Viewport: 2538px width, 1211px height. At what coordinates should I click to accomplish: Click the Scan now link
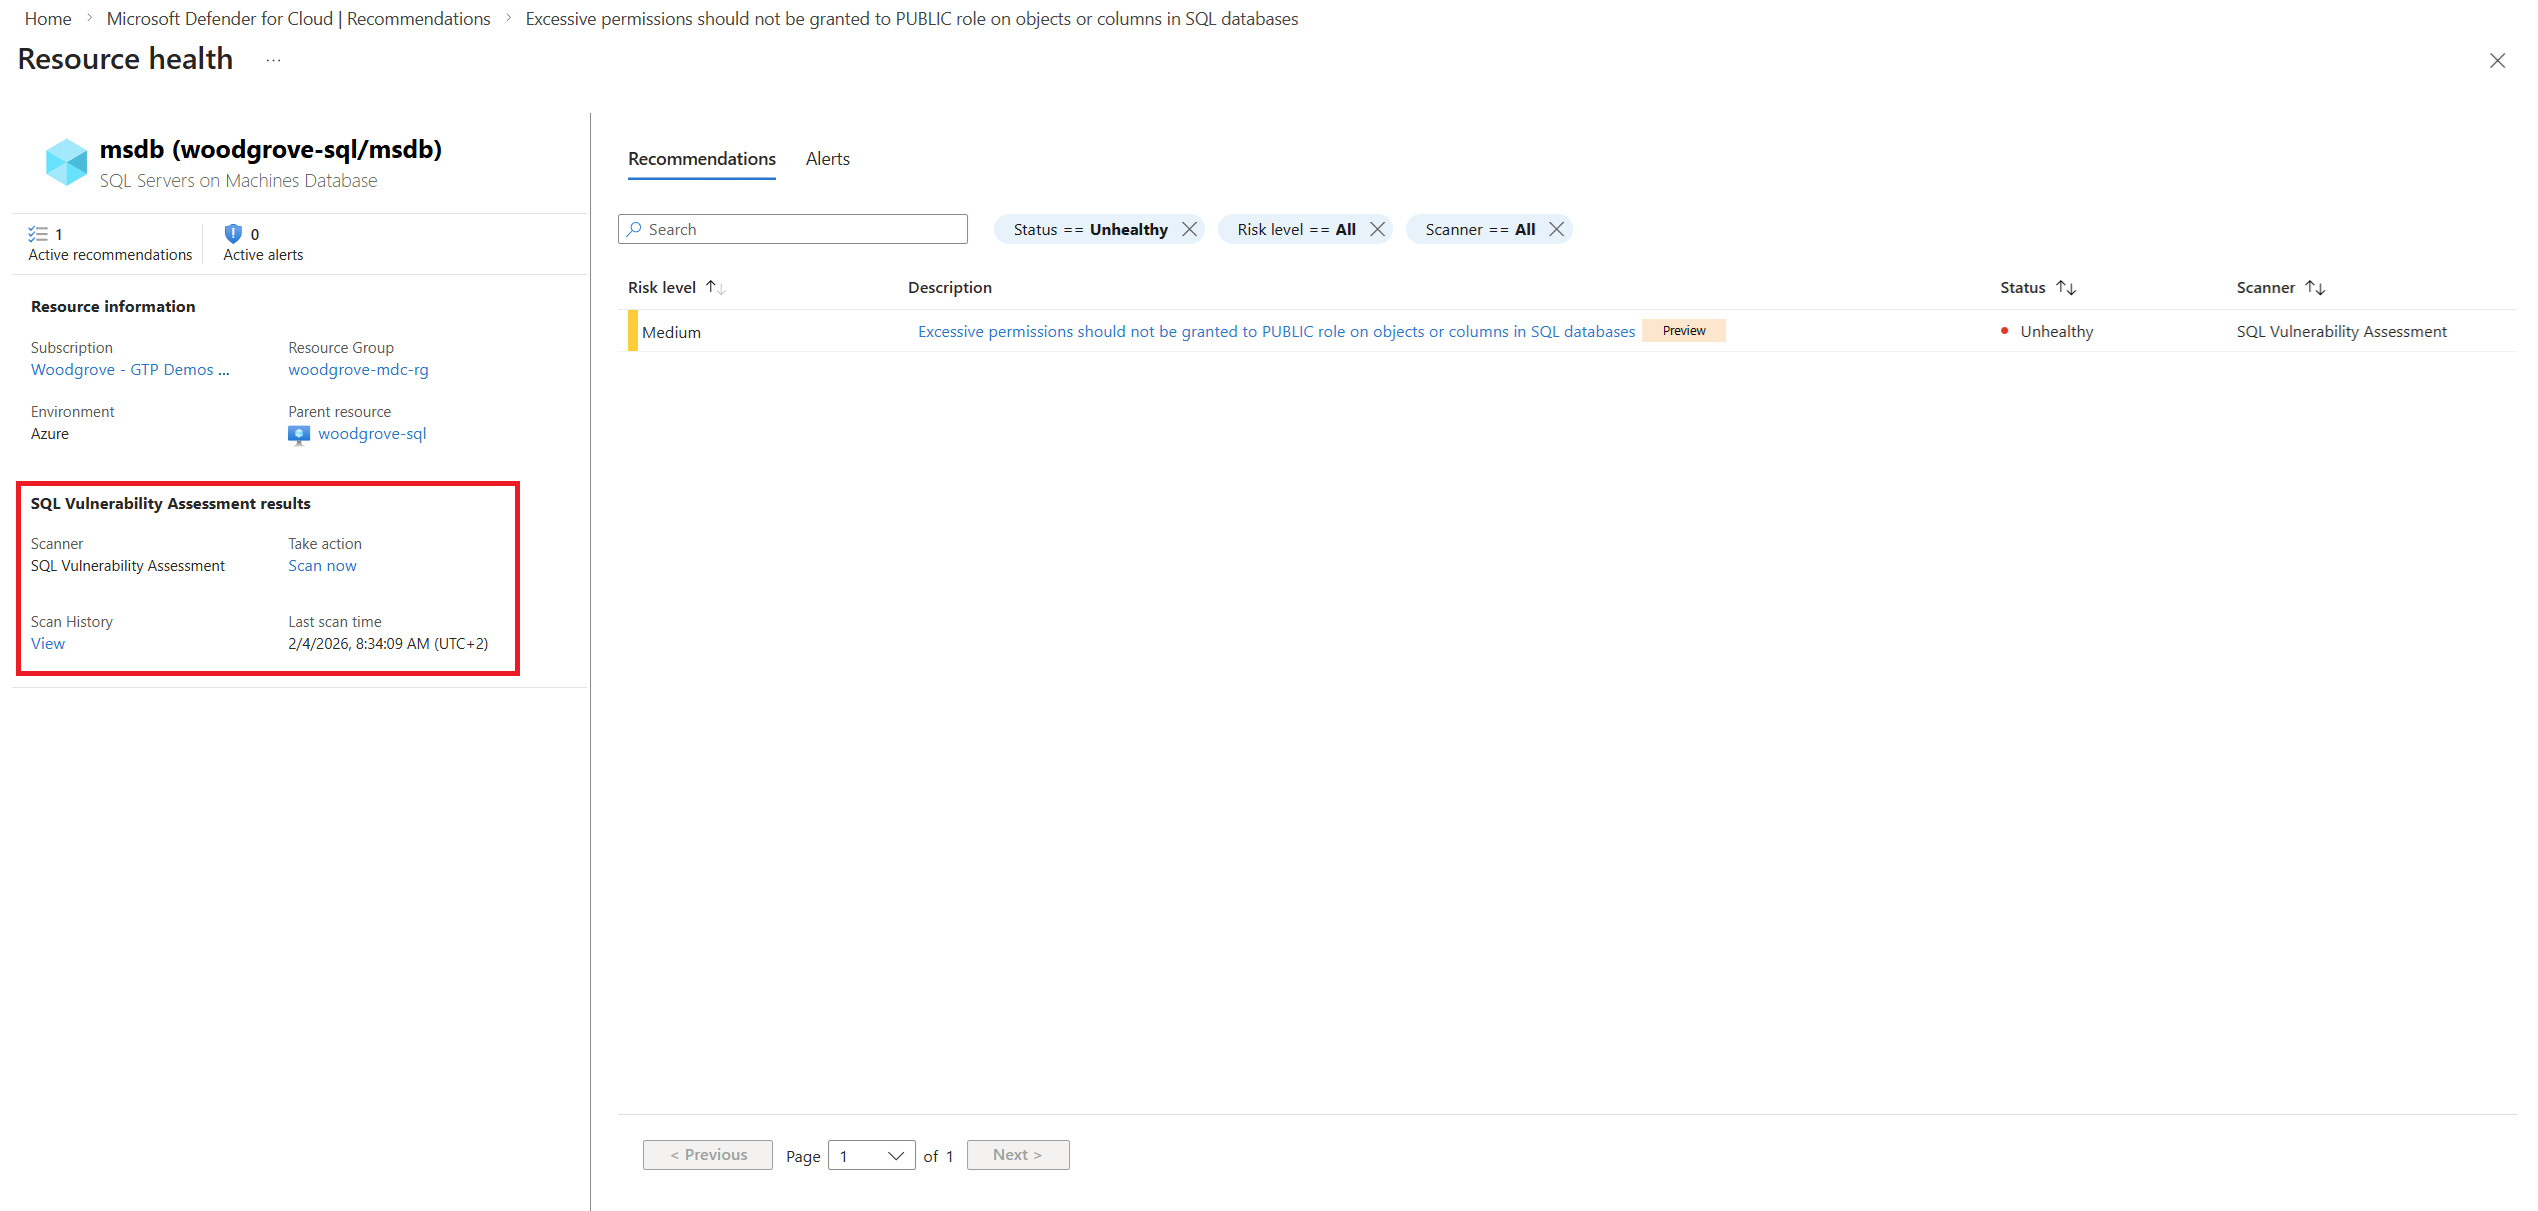322,566
